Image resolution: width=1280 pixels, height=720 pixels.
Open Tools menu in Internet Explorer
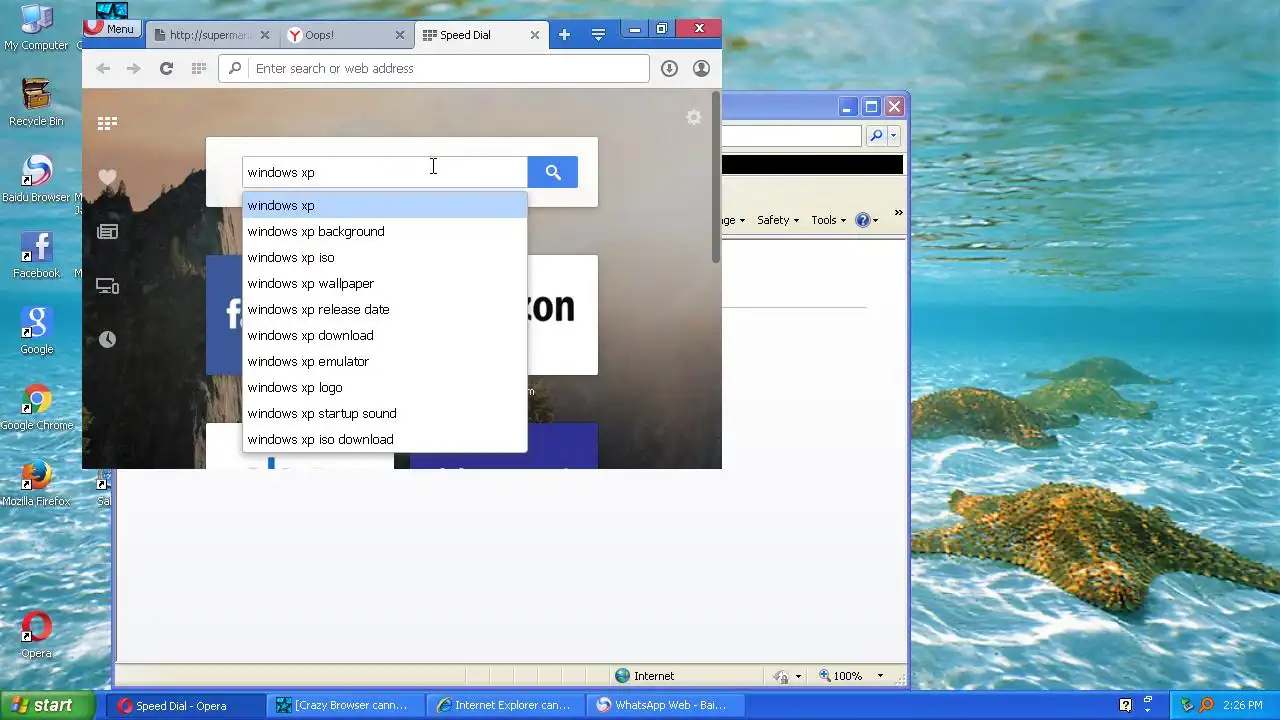(x=828, y=220)
